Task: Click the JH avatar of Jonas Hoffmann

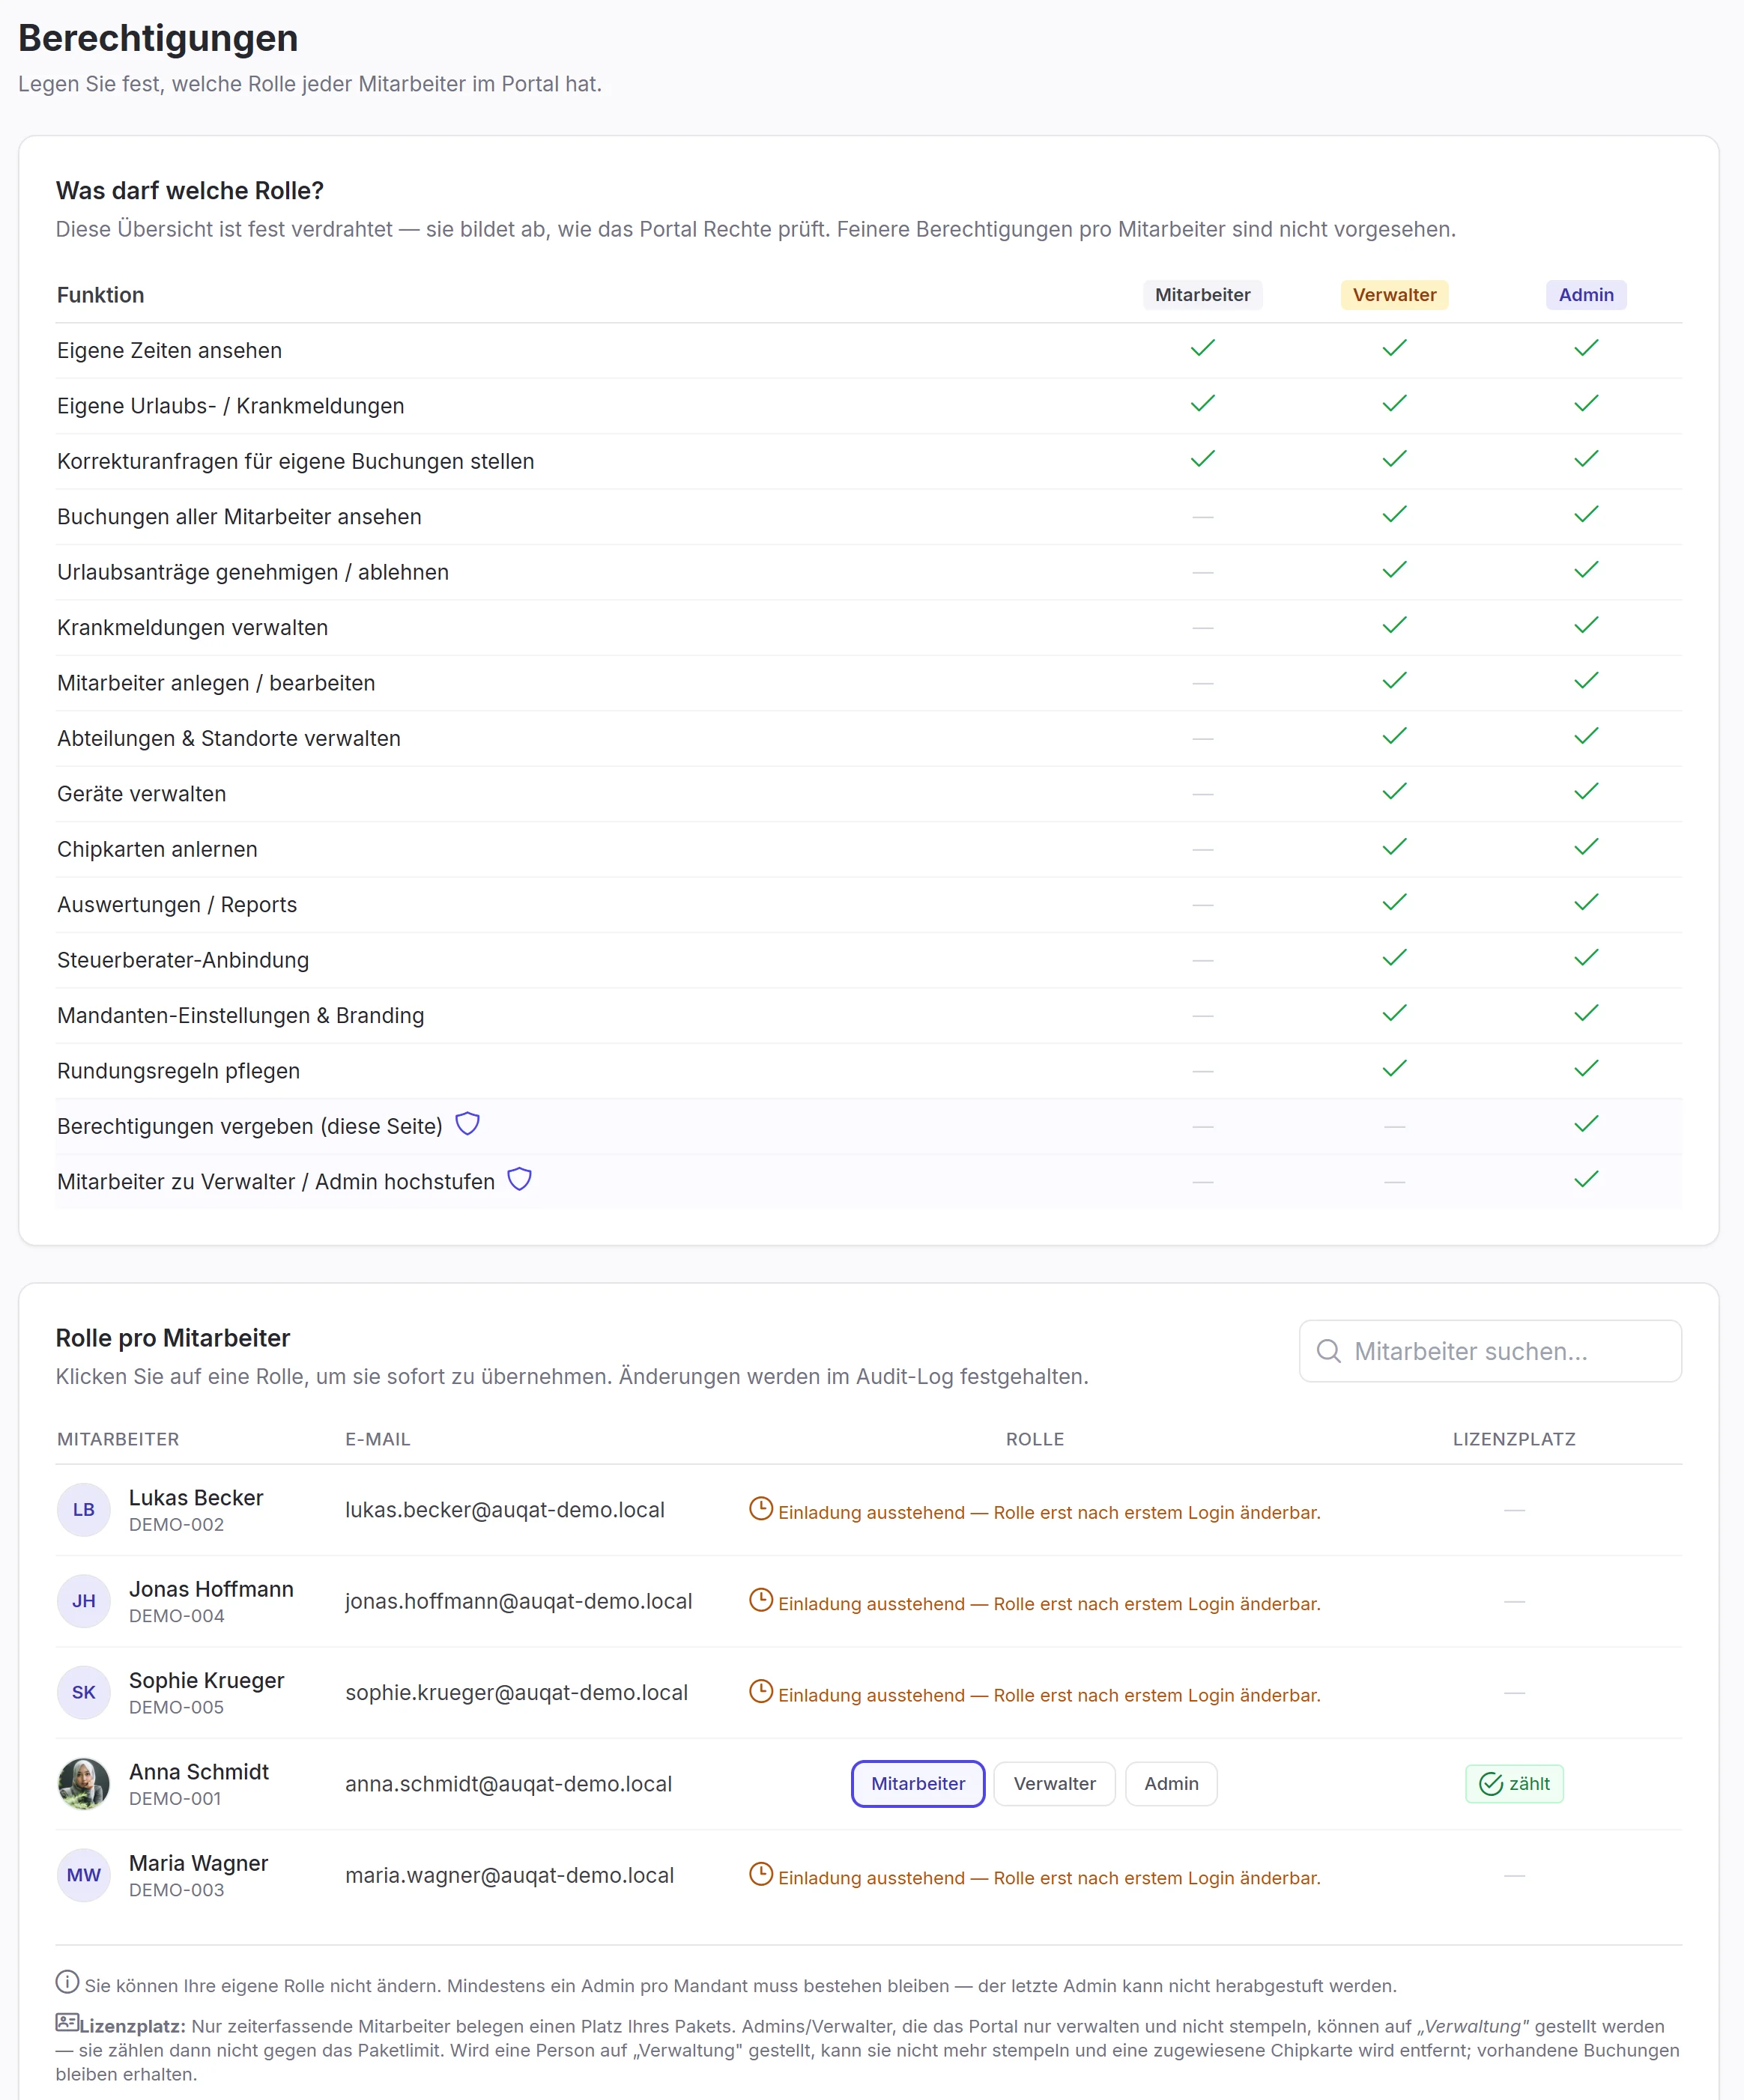Action: tap(84, 1601)
